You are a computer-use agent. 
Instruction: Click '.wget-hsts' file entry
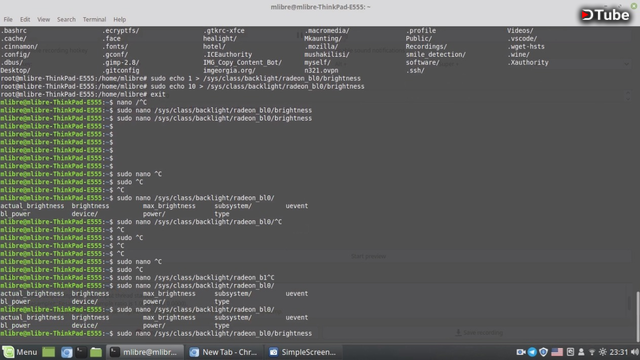526,47
